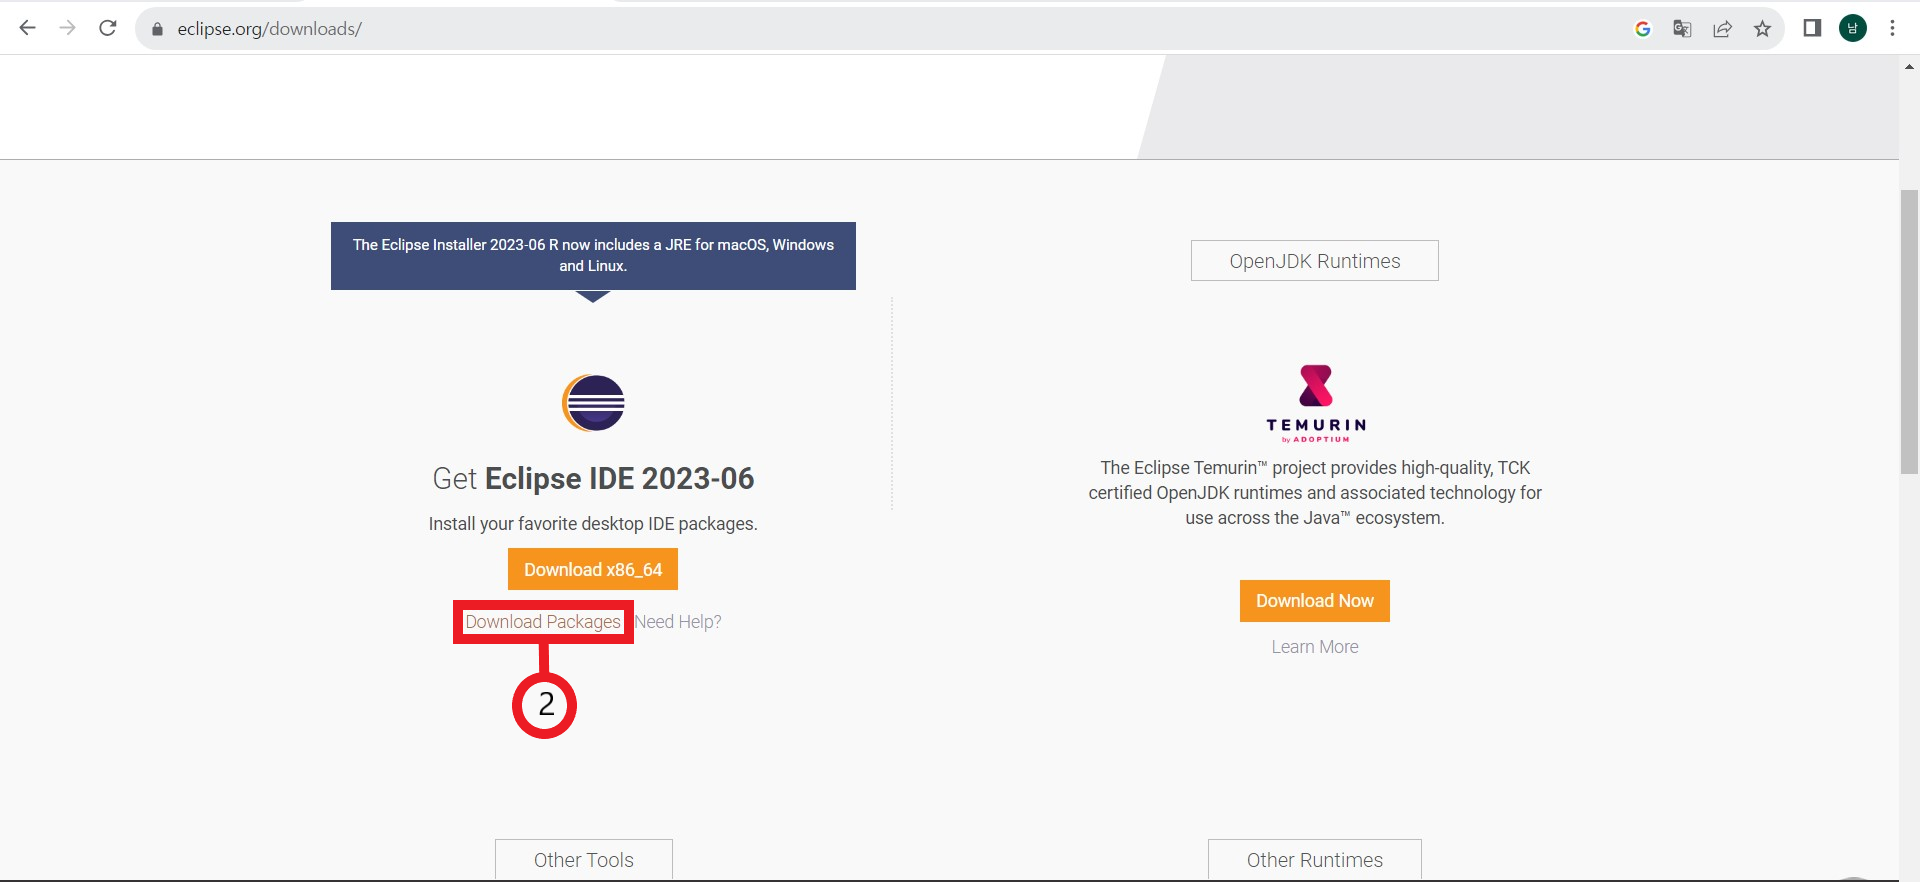Screen dimensions: 1920x882
Task: Open the Download Packages link
Action: (543, 622)
